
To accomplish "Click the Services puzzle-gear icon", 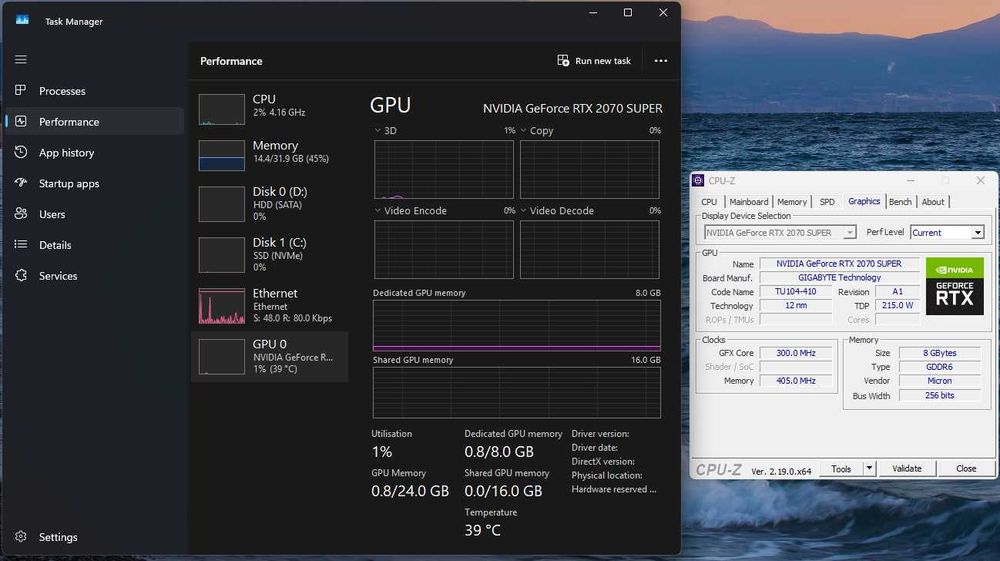I will tap(20, 275).
